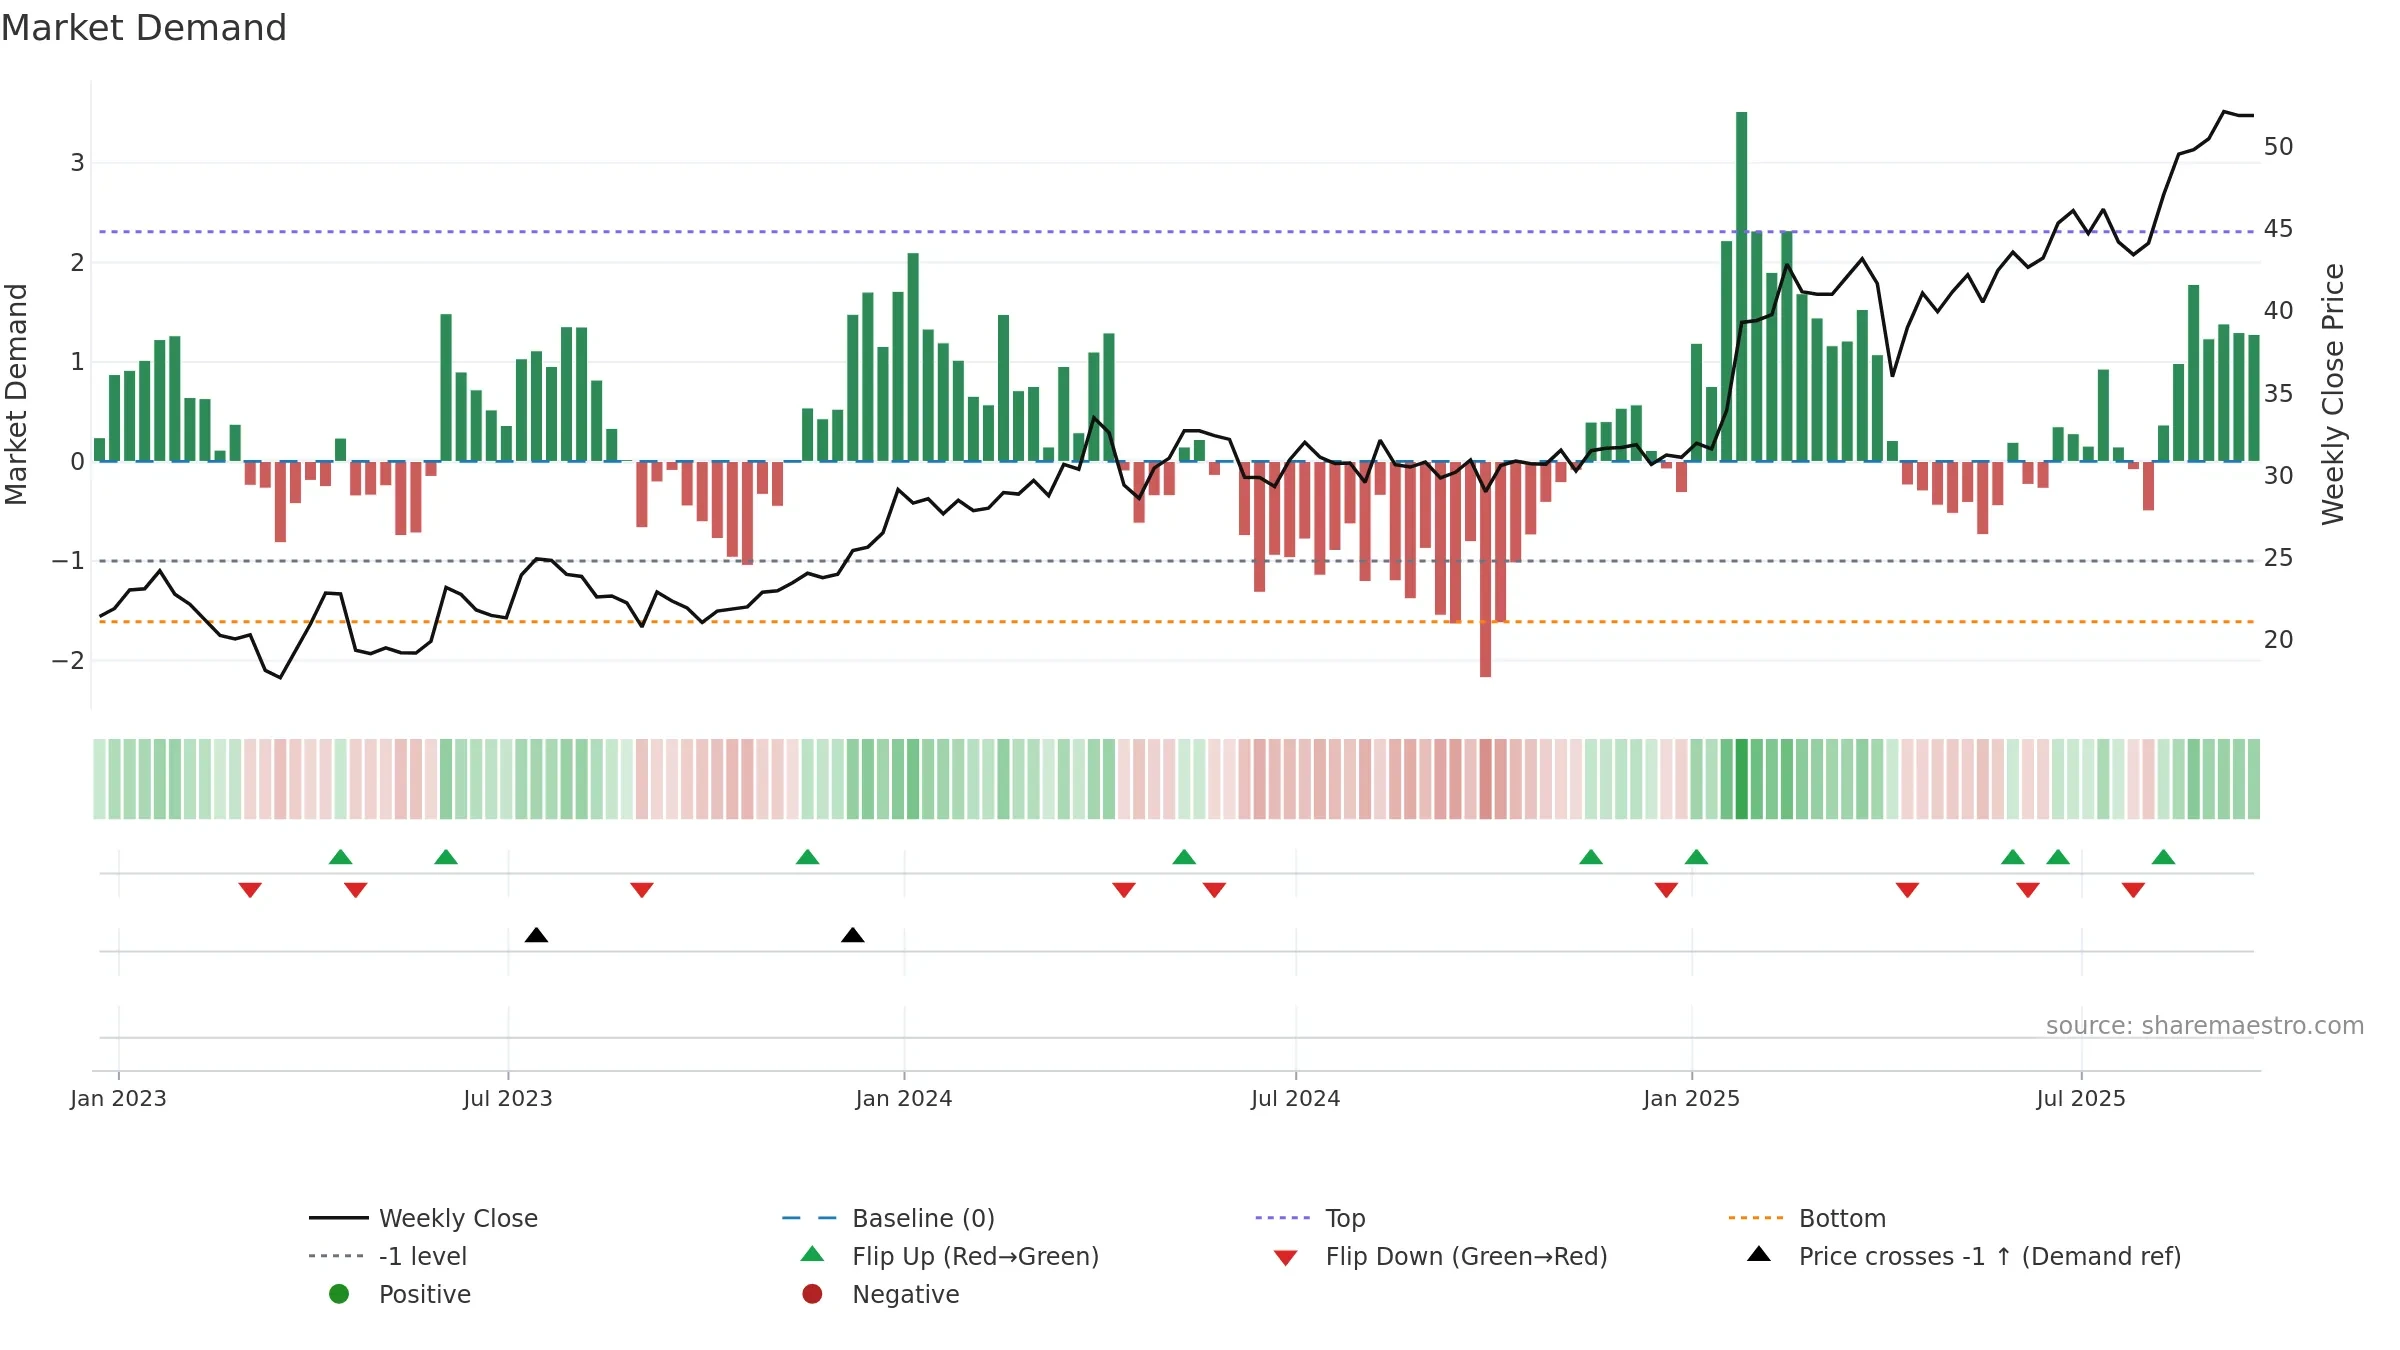Click the blue dashed Baseline sample in the legend
The image size is (2400, 1350).
coord(810,1218)
